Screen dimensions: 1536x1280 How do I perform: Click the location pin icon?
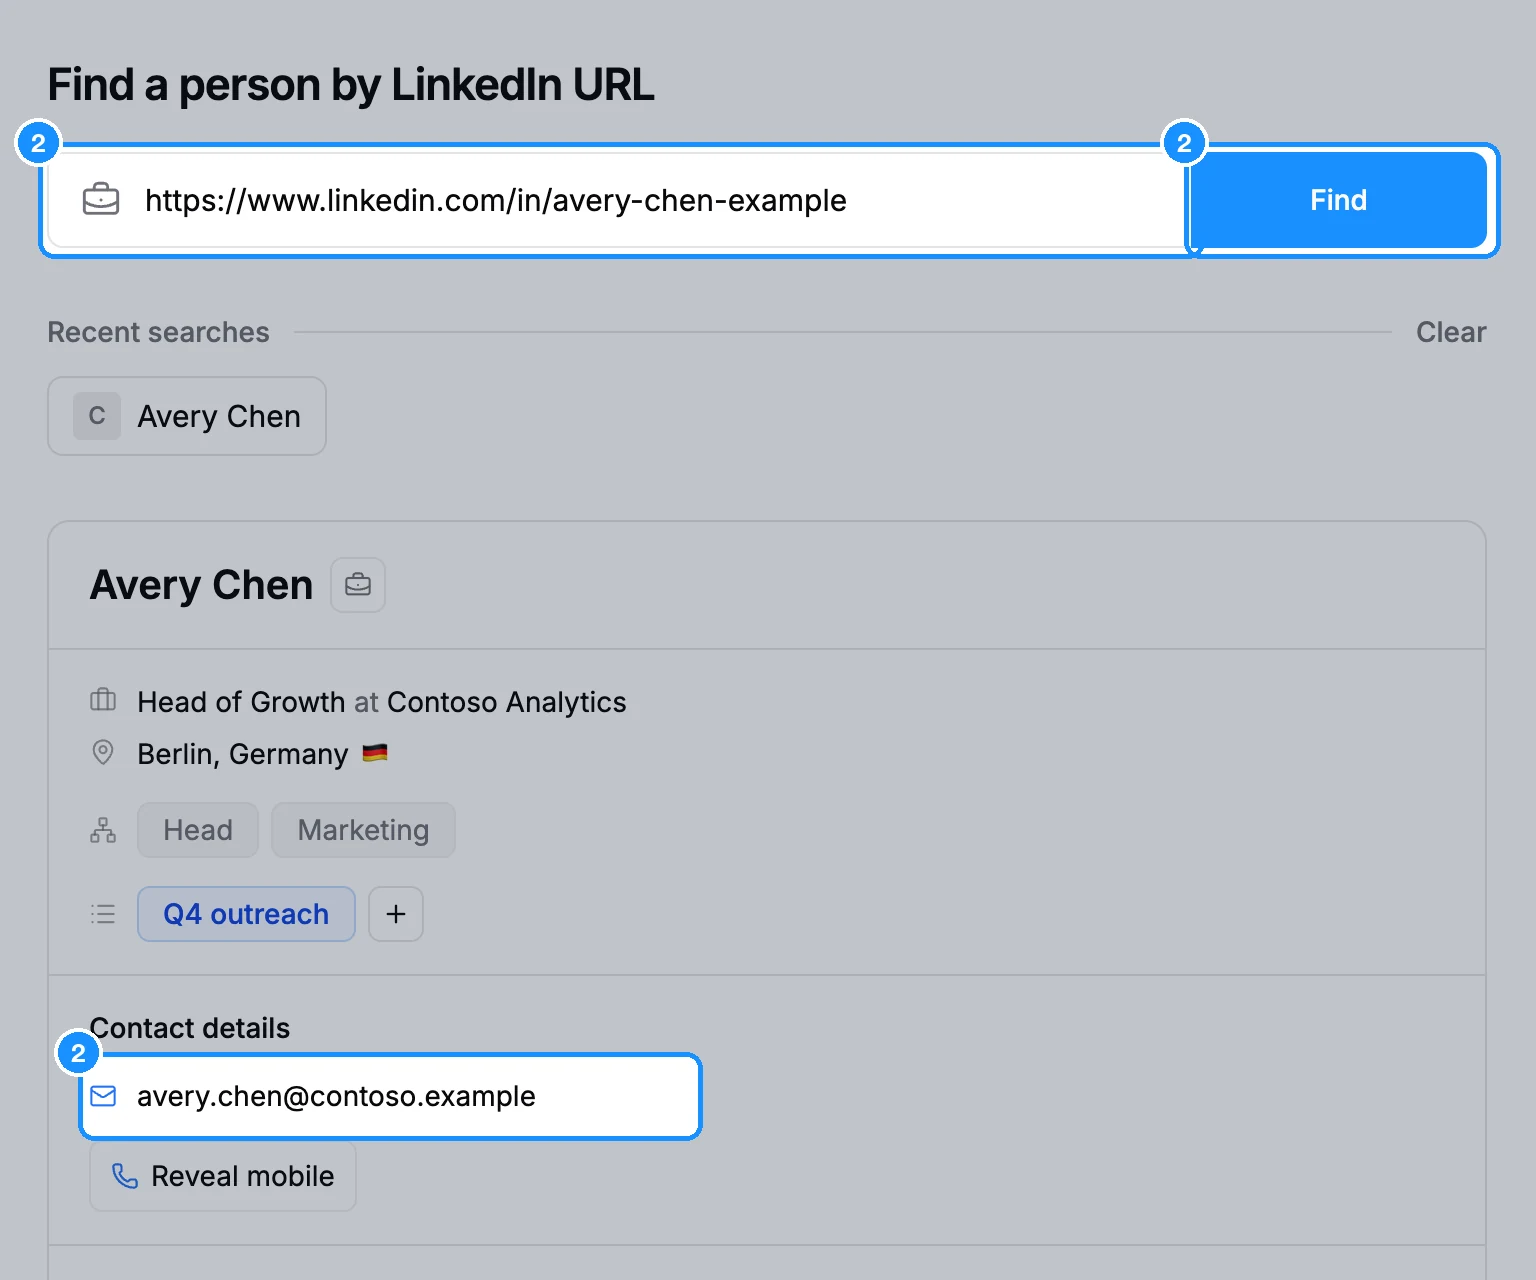(103, 752)
